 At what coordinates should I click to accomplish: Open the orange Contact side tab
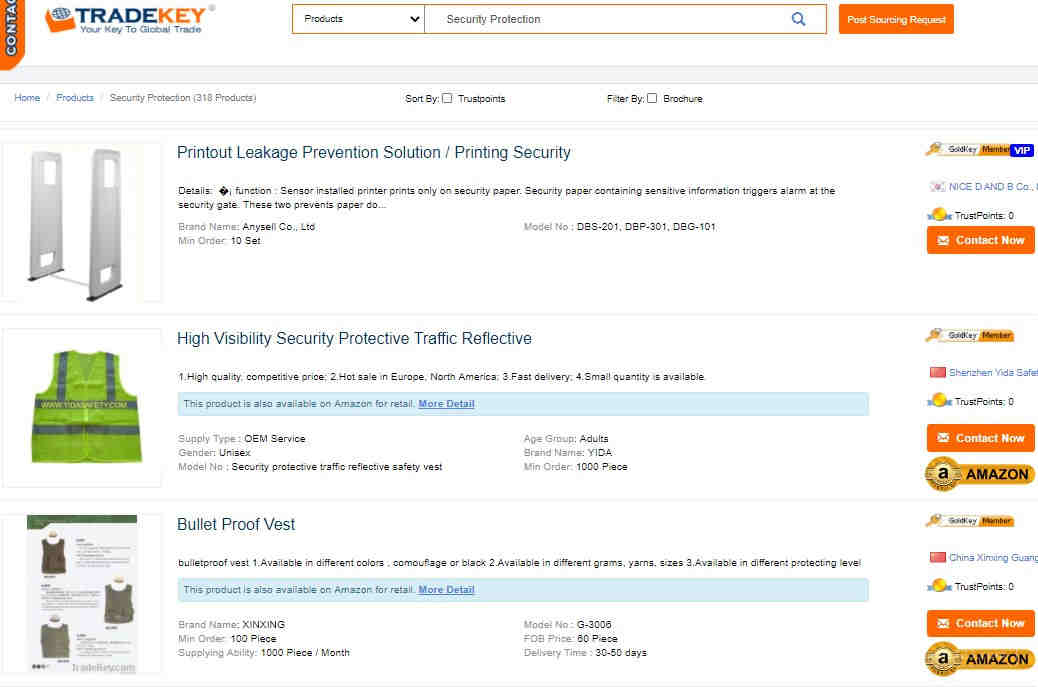click(x=11, y=33)
